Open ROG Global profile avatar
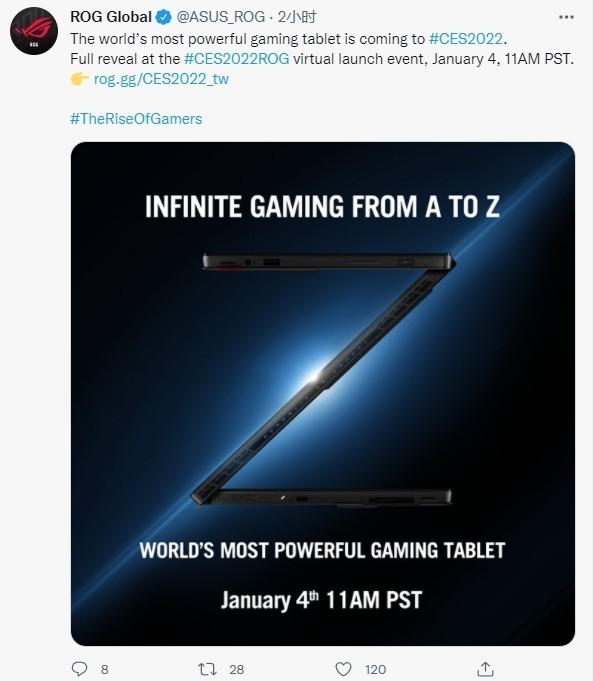The image size is (593, 681). (x=34, y=31)
